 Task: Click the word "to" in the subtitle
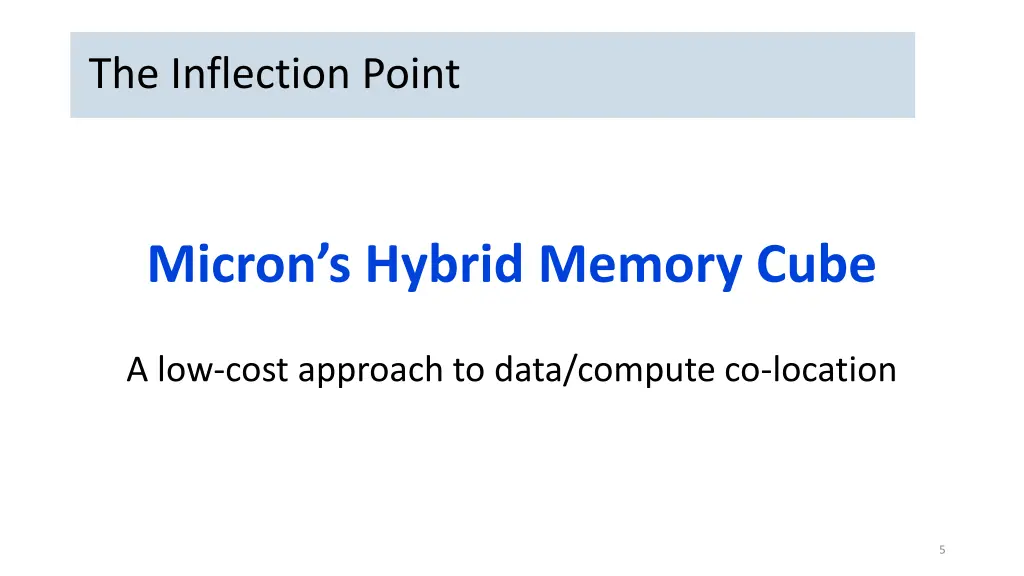click(468, 370)
